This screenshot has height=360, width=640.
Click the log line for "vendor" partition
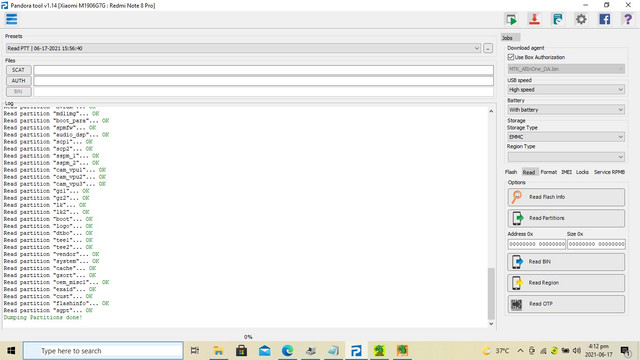(51, 254)
